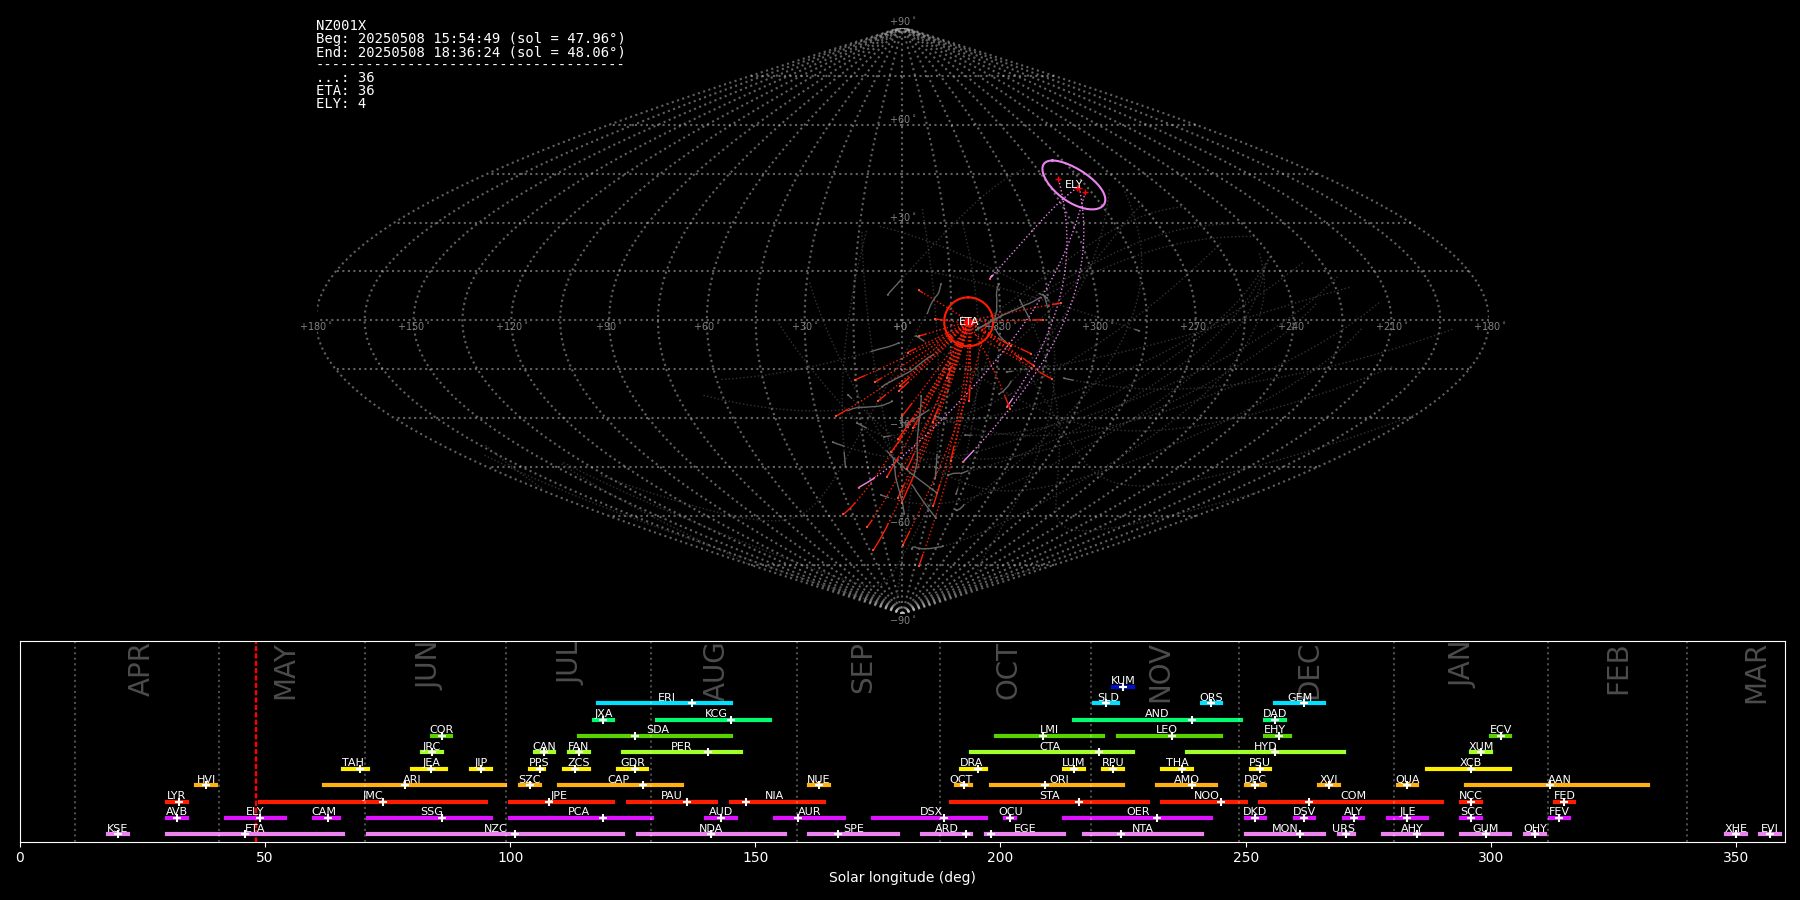Image resolution: width=1800 pixels, height=900 pixels.
Task: Click the AND shower label
Action: (x=1157, y=714)
